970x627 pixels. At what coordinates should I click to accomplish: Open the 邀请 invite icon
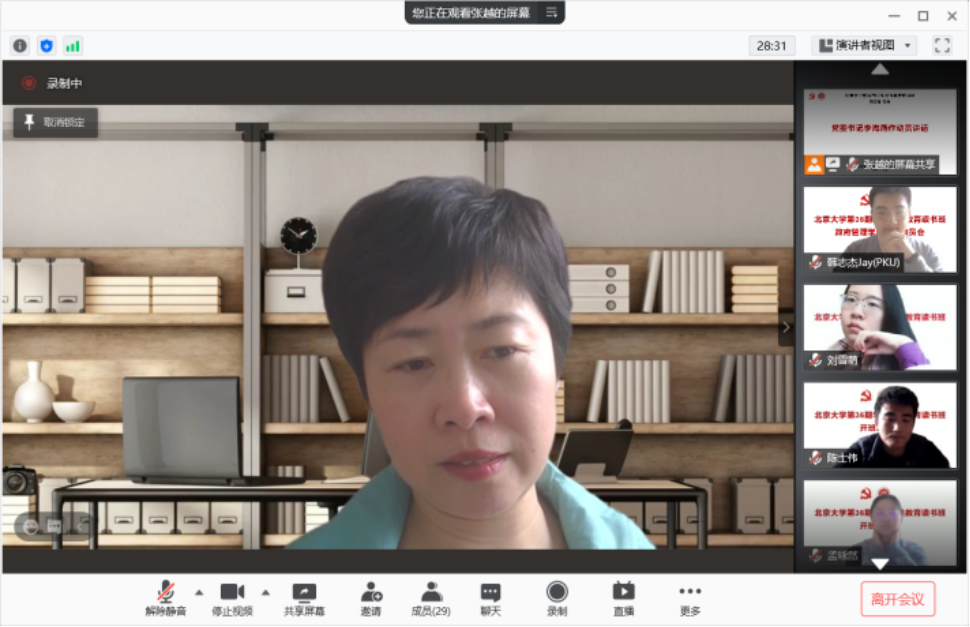coord(371,598)
